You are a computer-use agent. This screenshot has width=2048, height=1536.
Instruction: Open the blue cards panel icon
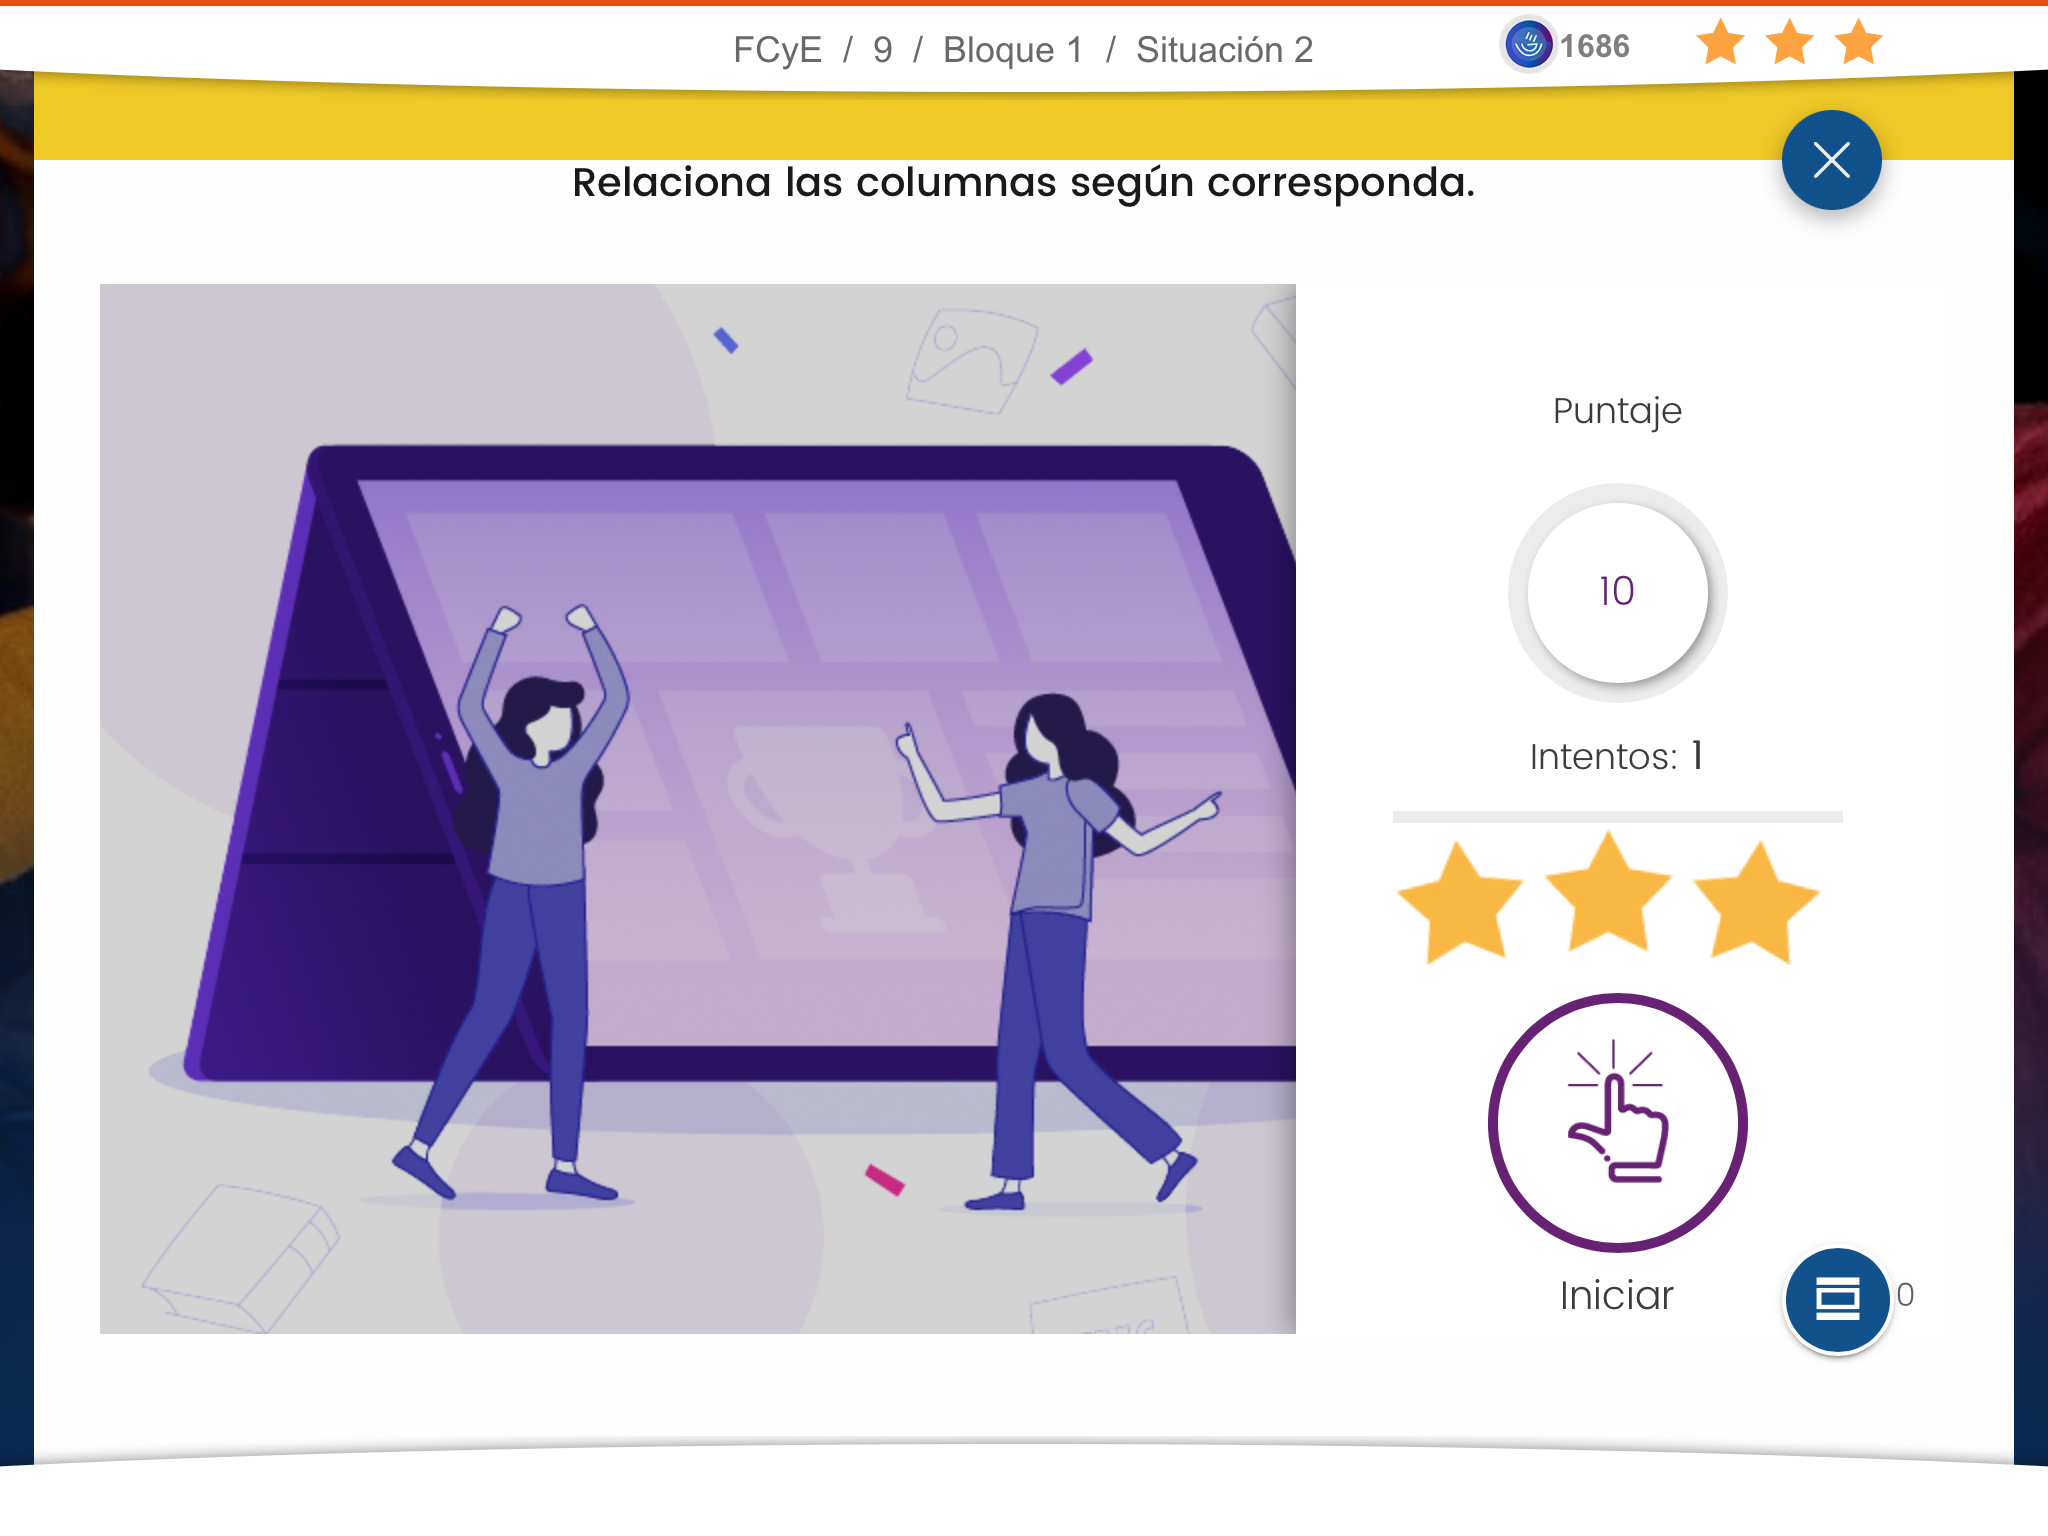pyautogui.click(x=1837, y=1299)
